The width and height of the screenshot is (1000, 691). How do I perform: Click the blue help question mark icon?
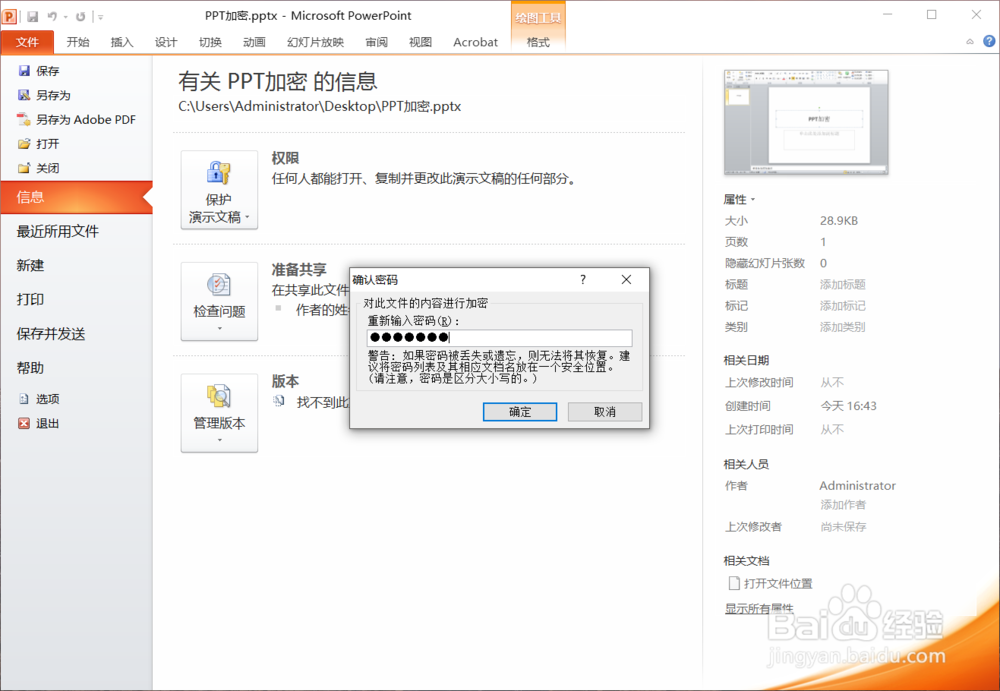(x=989, y=41)
